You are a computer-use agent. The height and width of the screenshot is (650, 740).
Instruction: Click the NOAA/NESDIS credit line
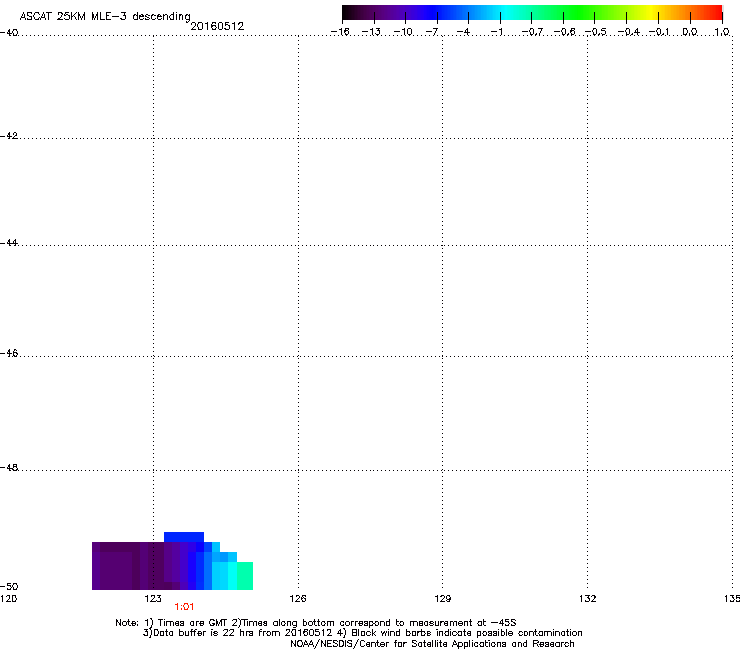click(432, 644)
